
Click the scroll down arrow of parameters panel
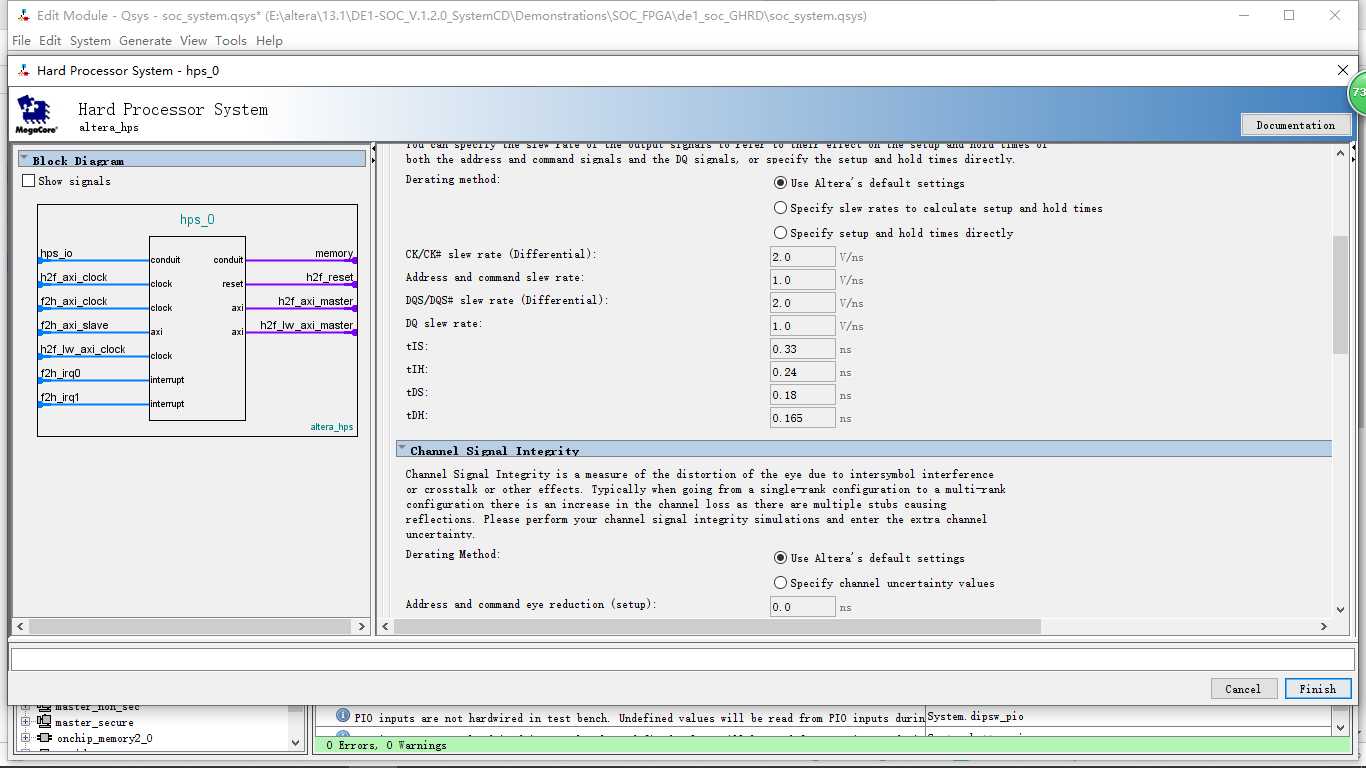pos(1341,609)
